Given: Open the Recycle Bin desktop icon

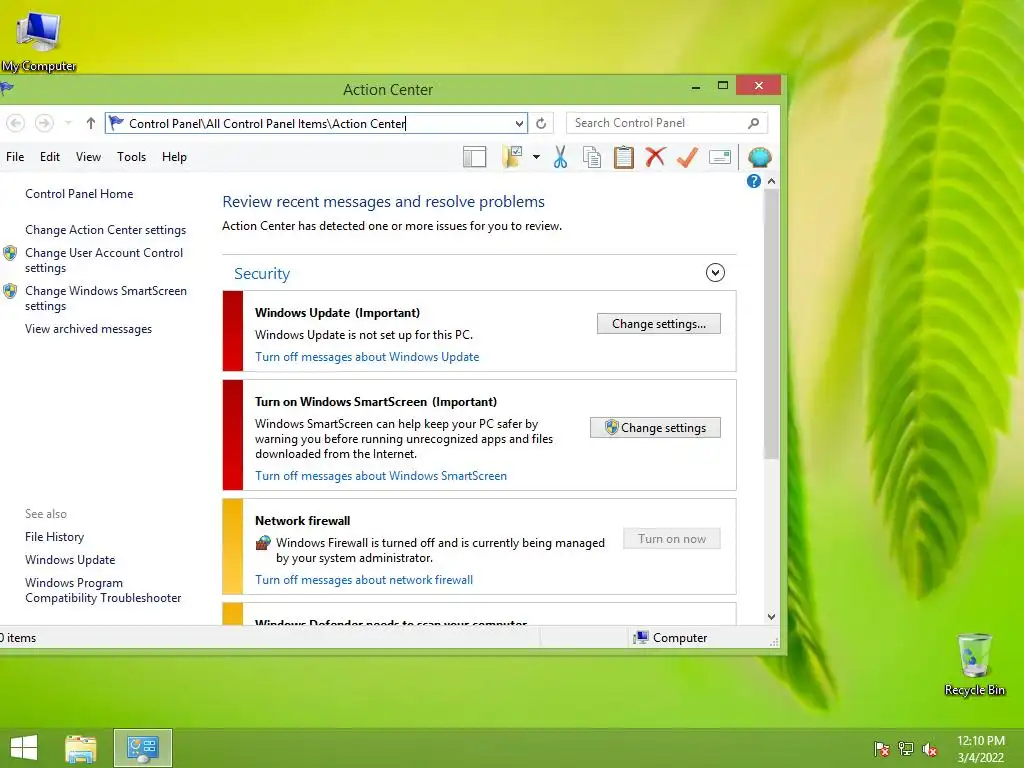Looking at the screenshot, I should (x=974, y=664).
